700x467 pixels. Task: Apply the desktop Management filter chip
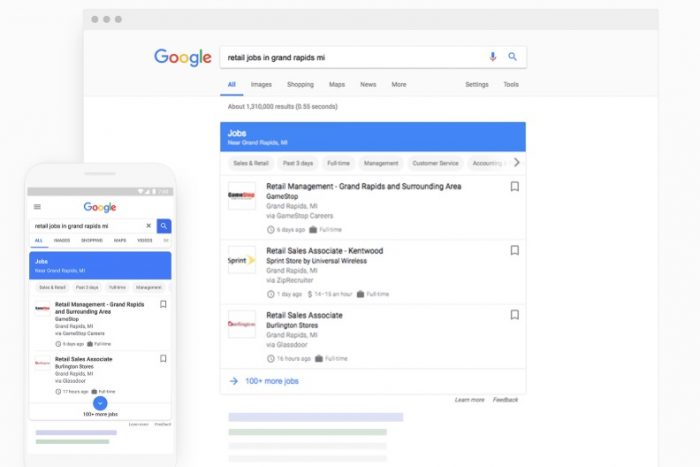pos(381,163)
